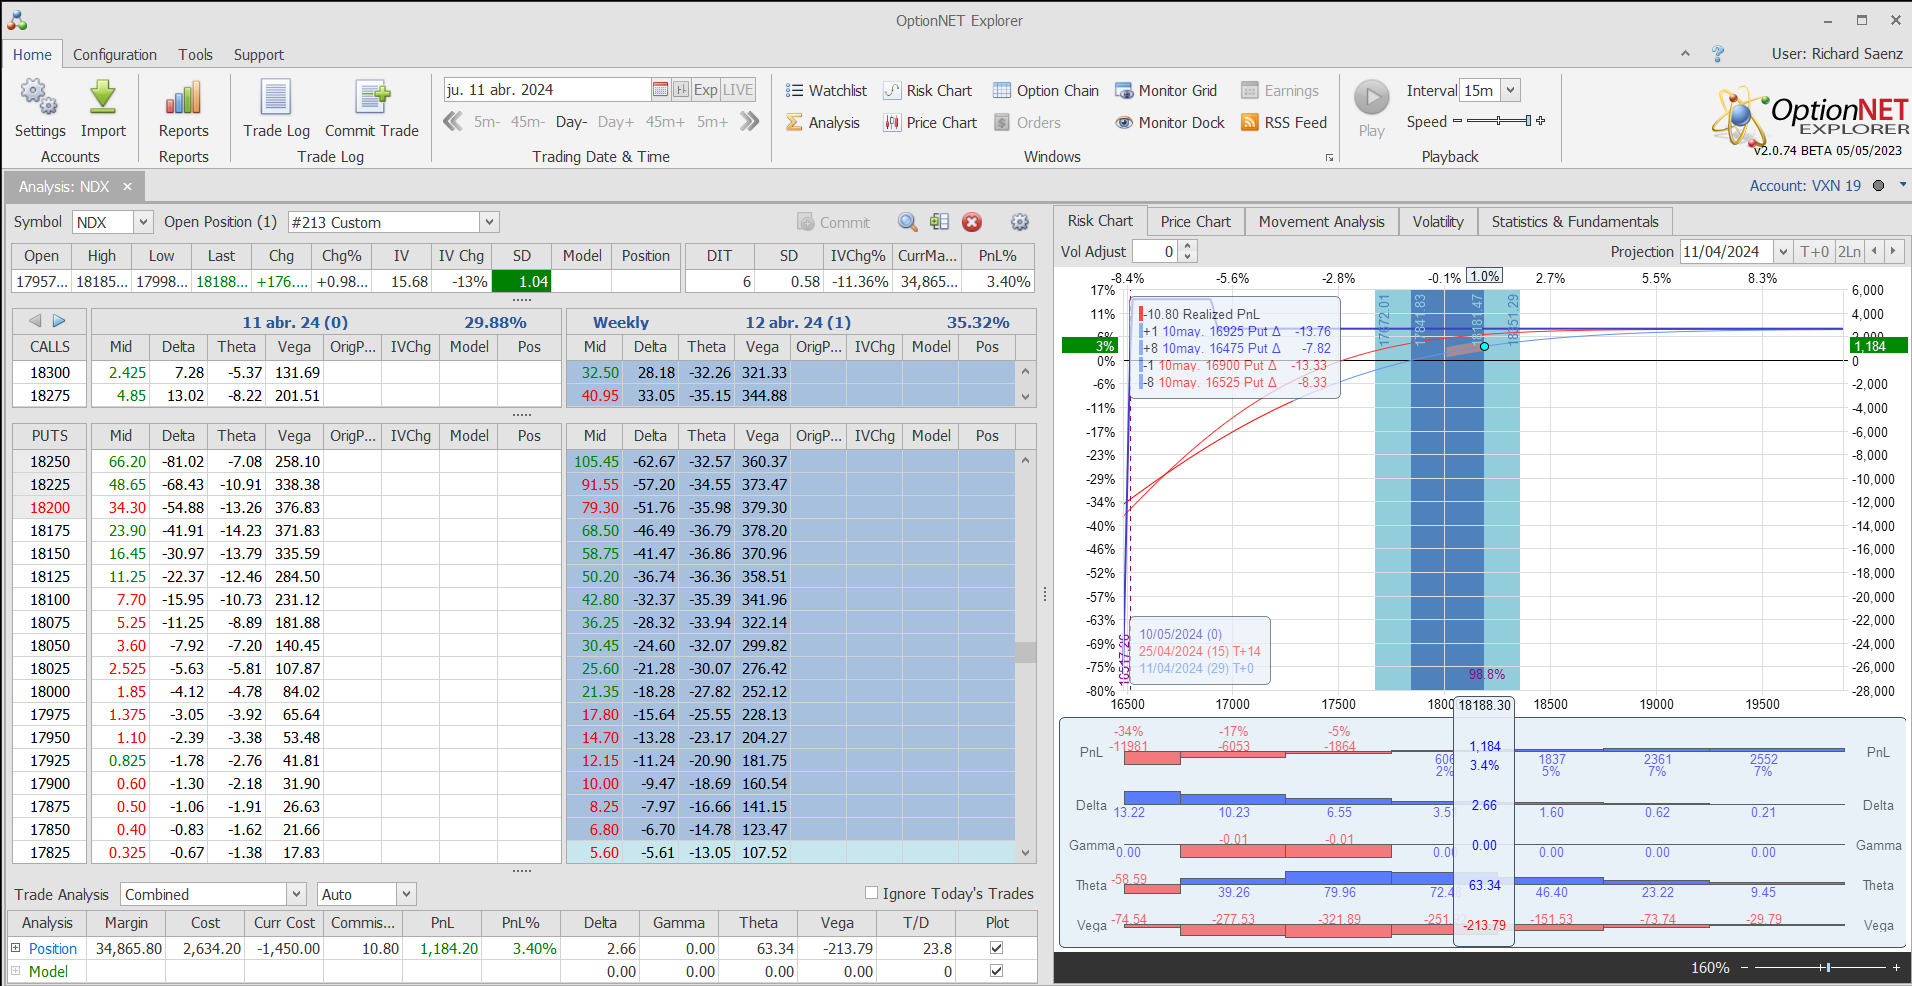Open the Trade Analysis Combined dropdown

[x=296, y=894]
